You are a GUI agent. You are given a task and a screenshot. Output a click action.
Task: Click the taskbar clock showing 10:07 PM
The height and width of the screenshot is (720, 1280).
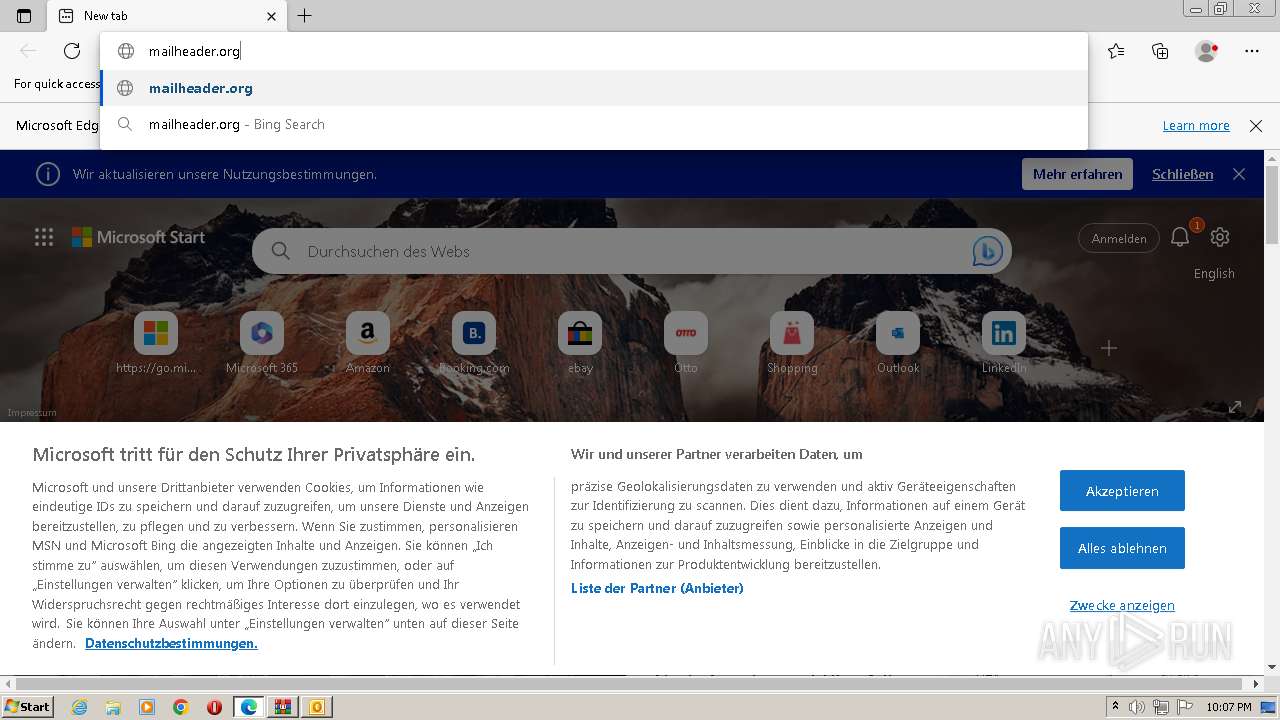click(1229, 707)
